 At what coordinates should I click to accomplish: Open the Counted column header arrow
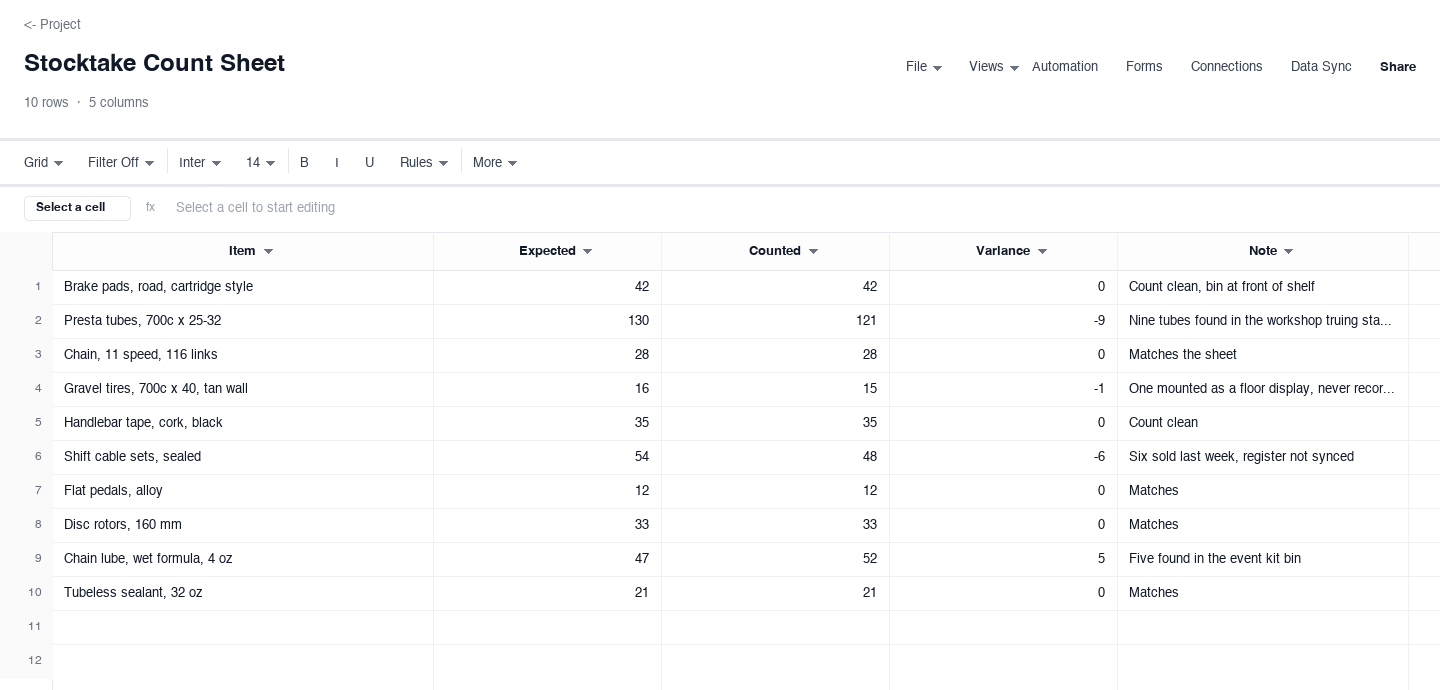[x=813, y=252]
